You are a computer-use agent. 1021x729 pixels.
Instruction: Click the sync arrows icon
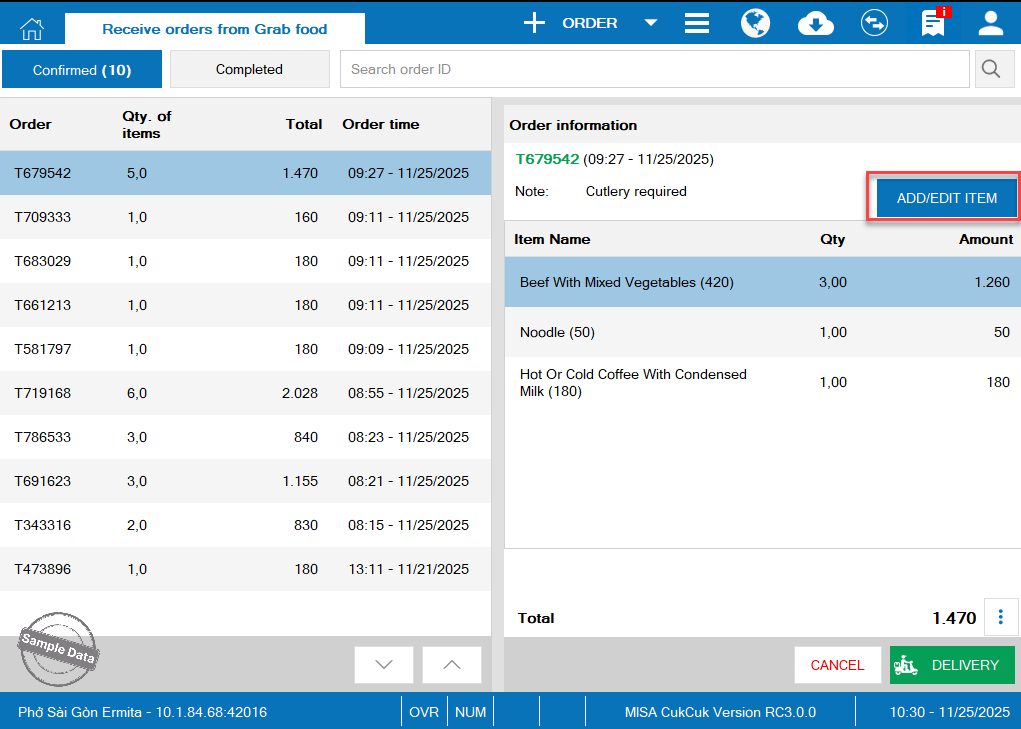pyautogui.click(x=876, y=23)
